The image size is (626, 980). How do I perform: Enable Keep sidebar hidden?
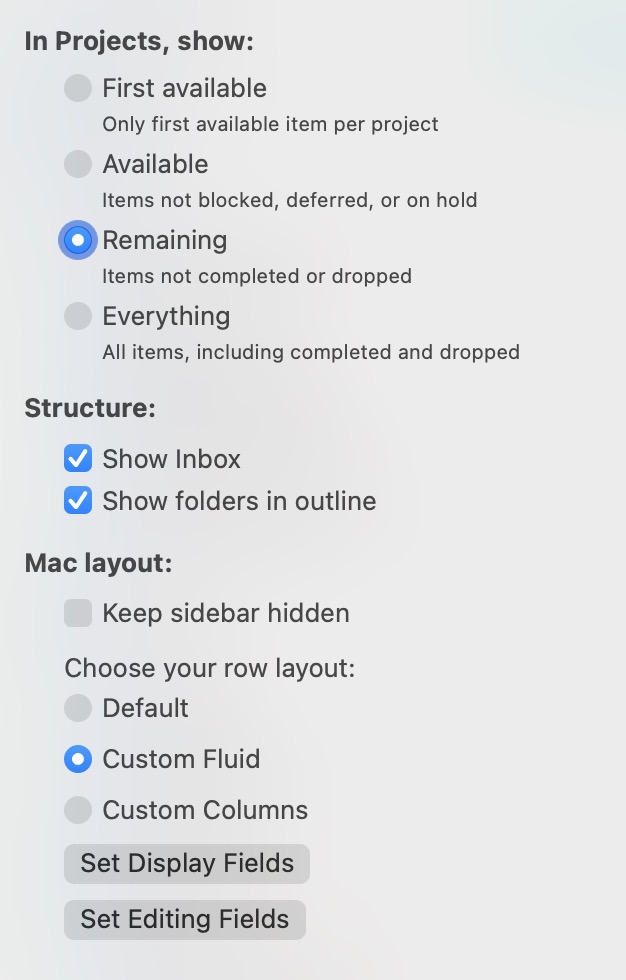[77, 613]
